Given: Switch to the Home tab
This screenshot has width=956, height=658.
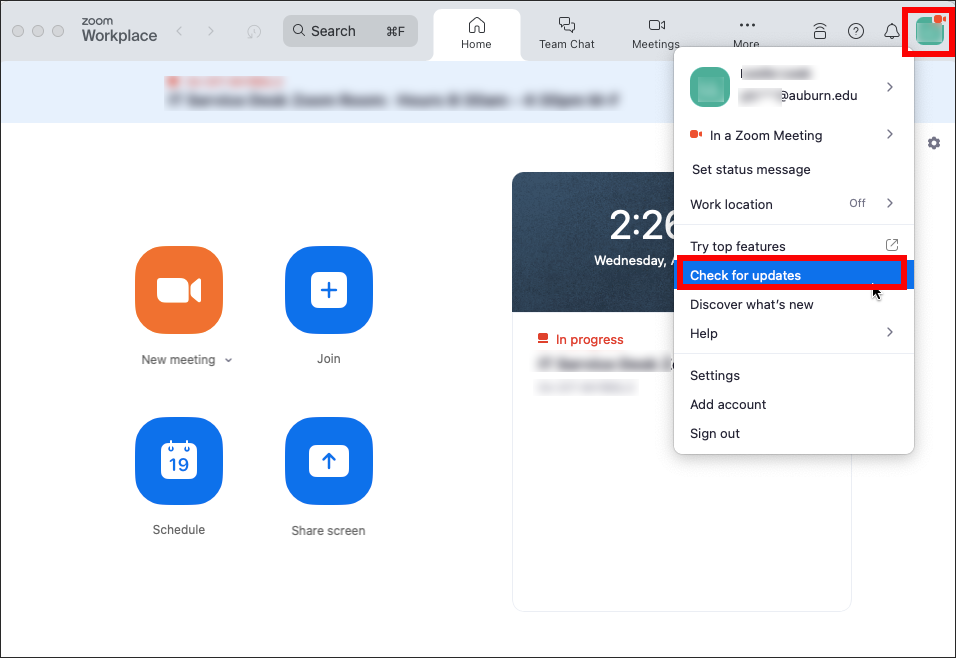Looking at the screenshot, I should [476, 34].
